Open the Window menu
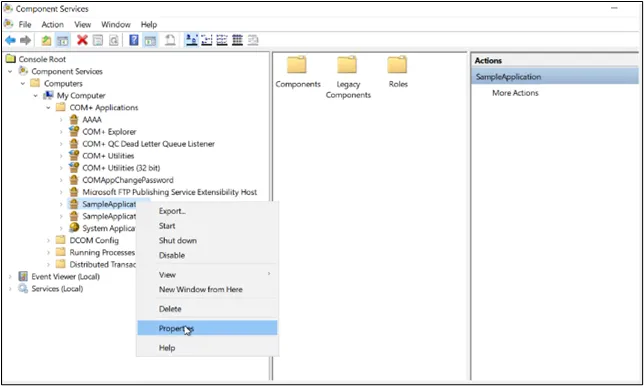 tap(116, 25)
